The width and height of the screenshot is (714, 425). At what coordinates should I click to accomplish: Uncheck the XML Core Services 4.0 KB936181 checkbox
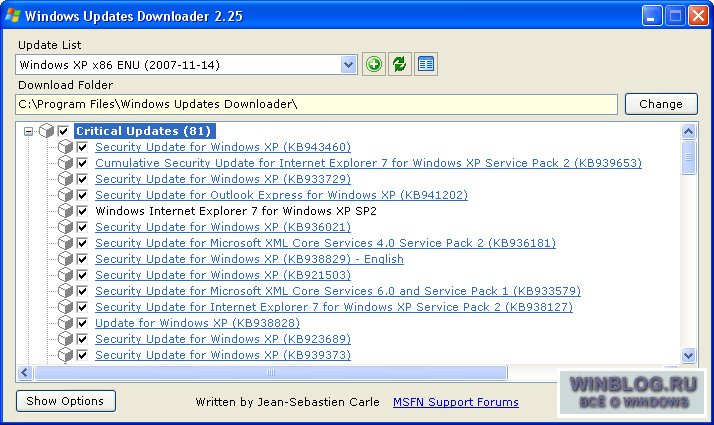[82, 243]
